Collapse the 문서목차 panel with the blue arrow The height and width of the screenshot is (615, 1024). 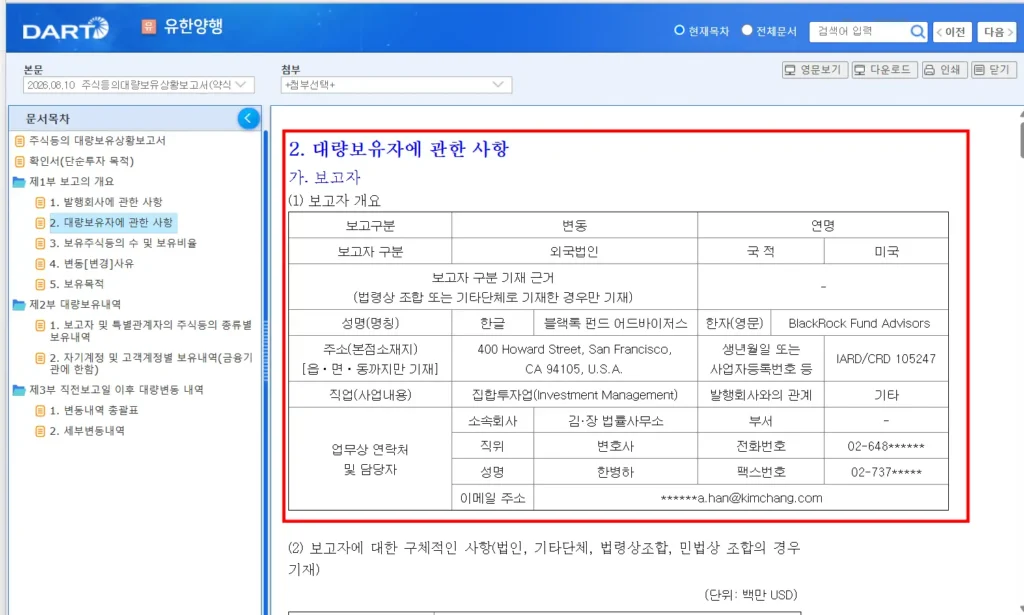[248, 118]
